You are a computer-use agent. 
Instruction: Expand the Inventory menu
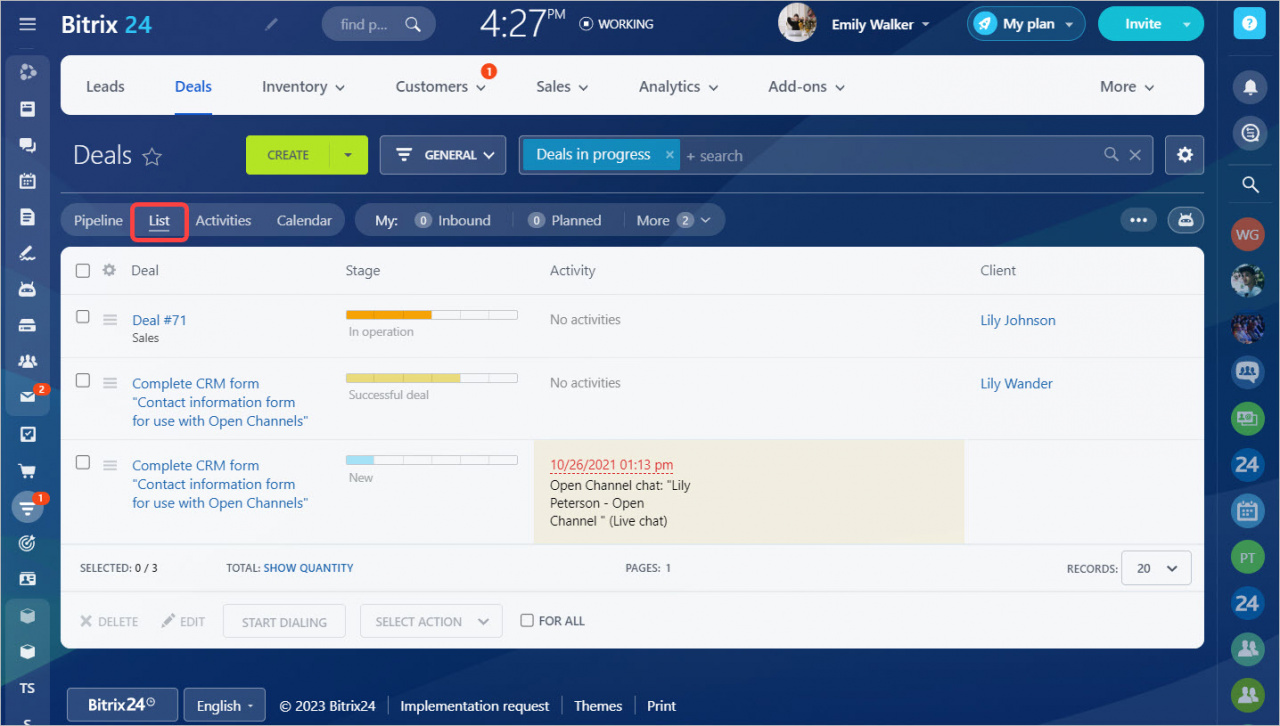pos(303,87)
